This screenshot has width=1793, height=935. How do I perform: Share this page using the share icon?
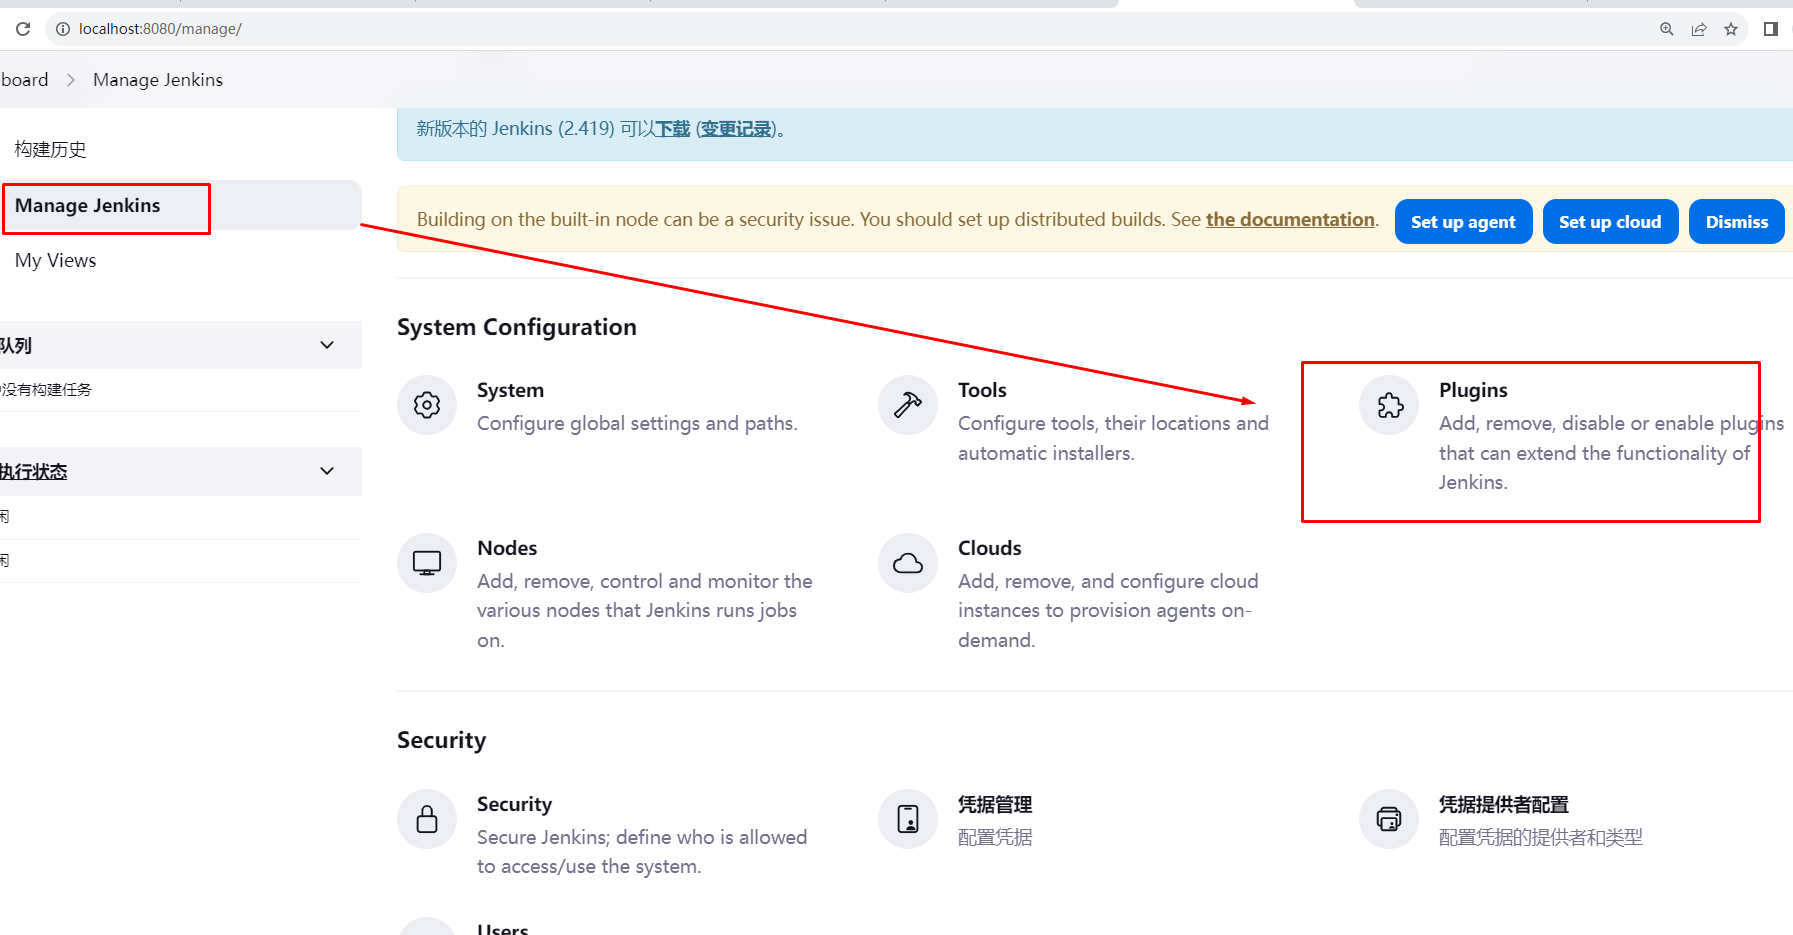[1699, 29]
